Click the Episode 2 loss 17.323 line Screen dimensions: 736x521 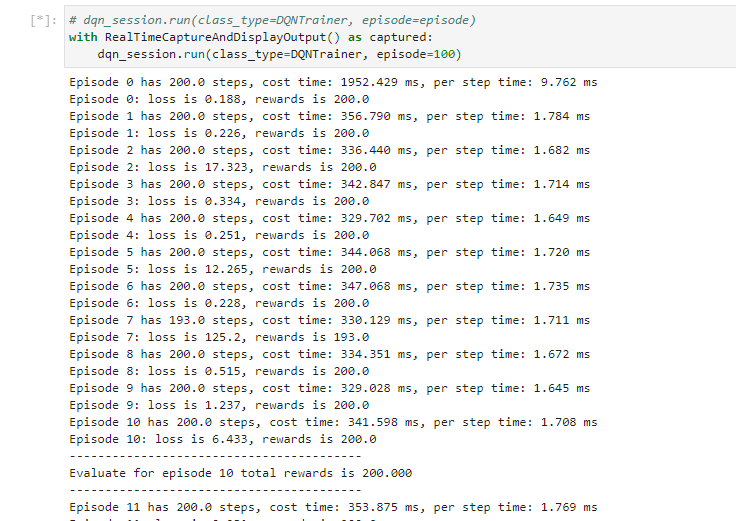(x=222, y=167)
